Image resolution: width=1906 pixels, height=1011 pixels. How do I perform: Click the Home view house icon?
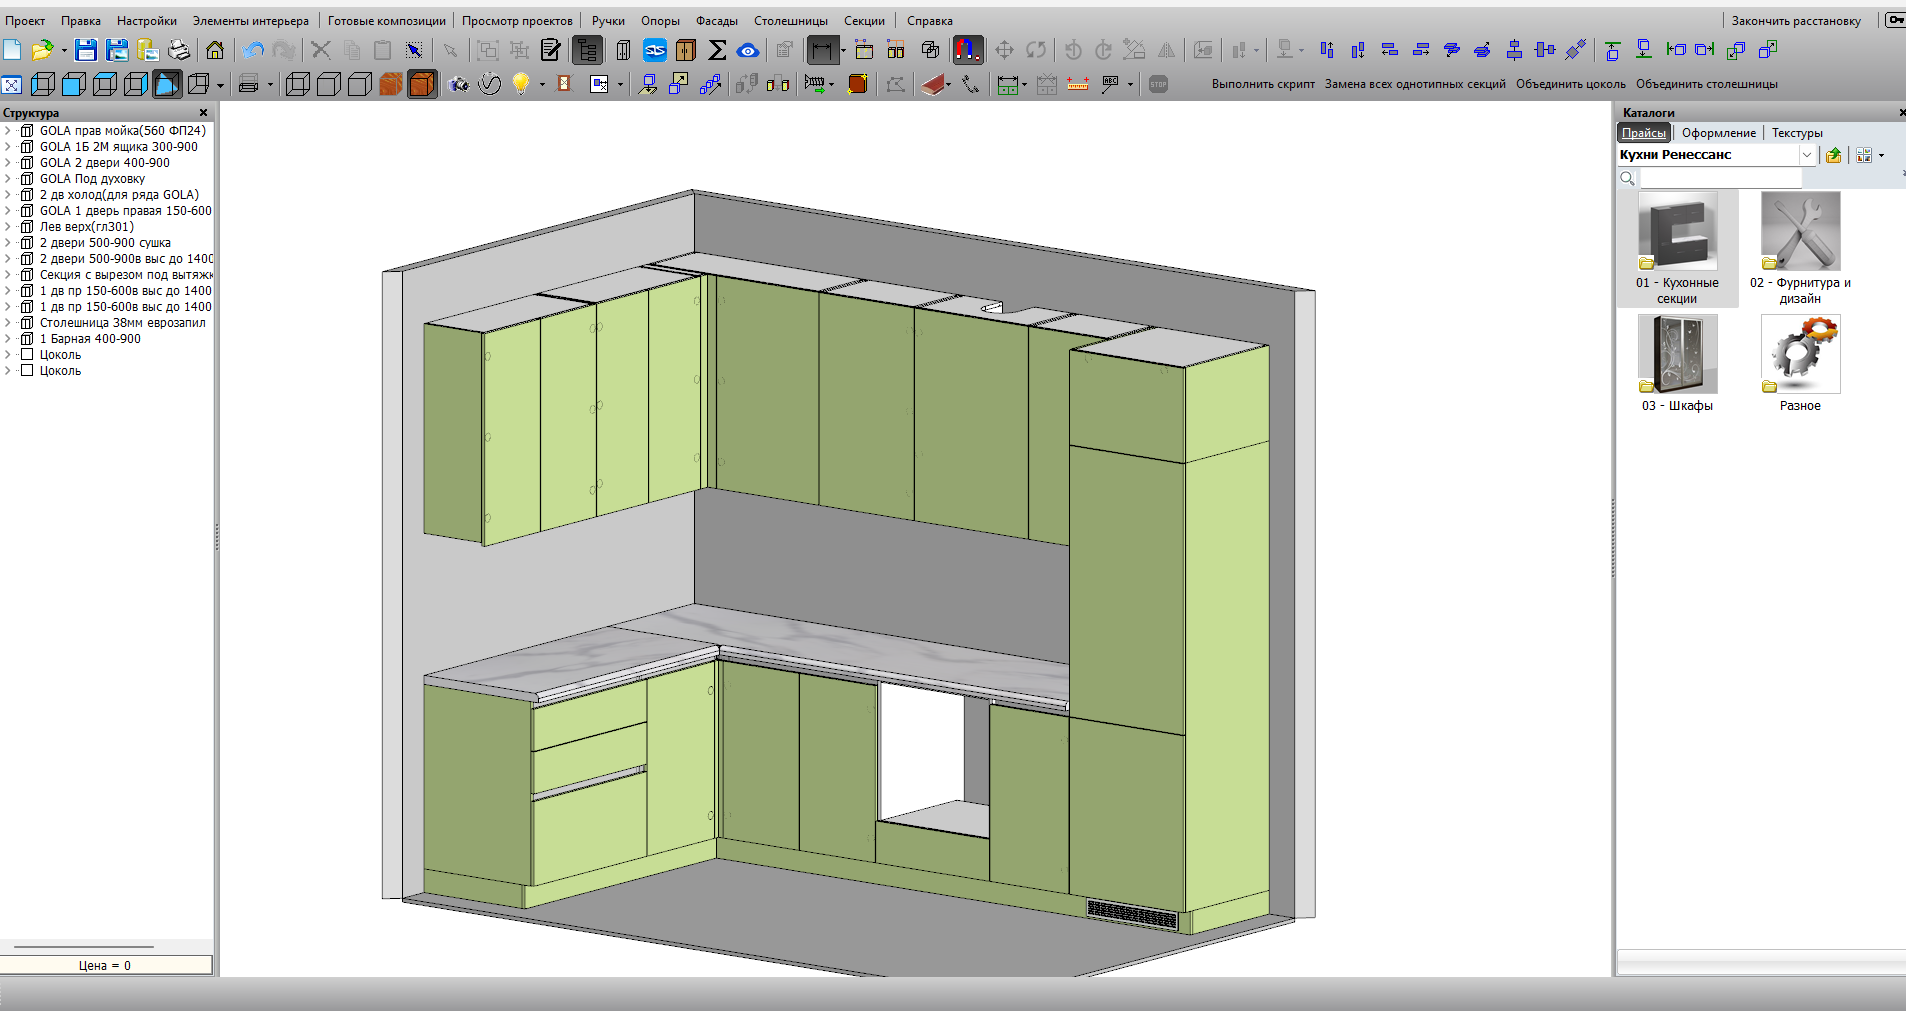pos(215,50)
